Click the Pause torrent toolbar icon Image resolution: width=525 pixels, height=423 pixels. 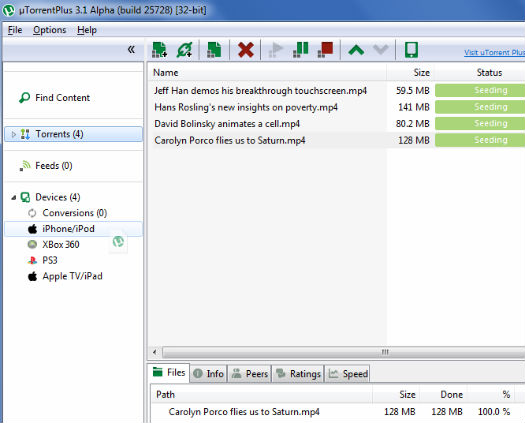[300, 50]
